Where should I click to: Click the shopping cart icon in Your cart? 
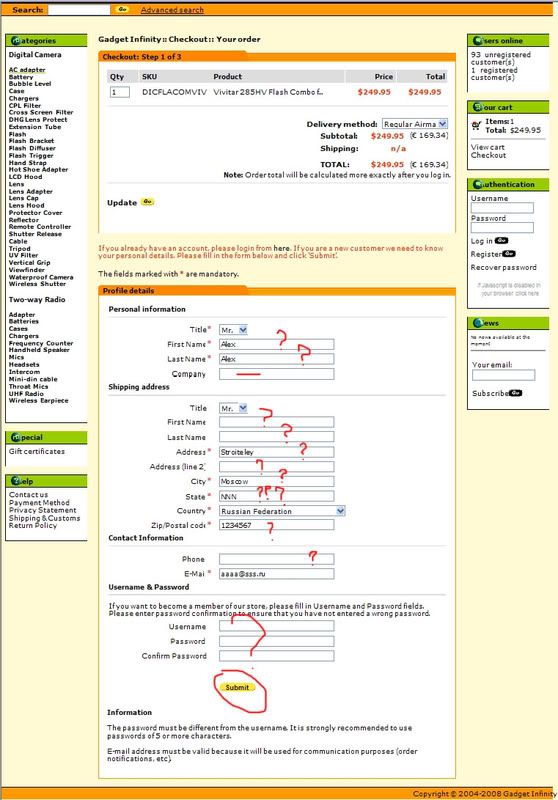pyautogui.click(x=476, y=125)
